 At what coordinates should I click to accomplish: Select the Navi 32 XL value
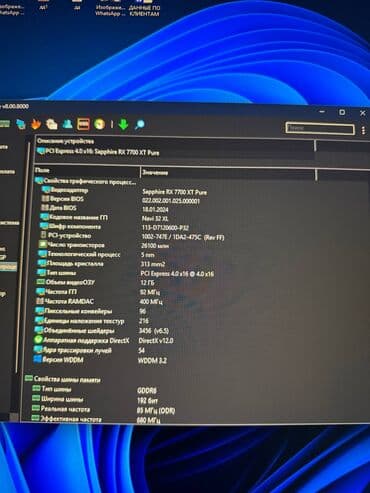(x=155, y=219)
